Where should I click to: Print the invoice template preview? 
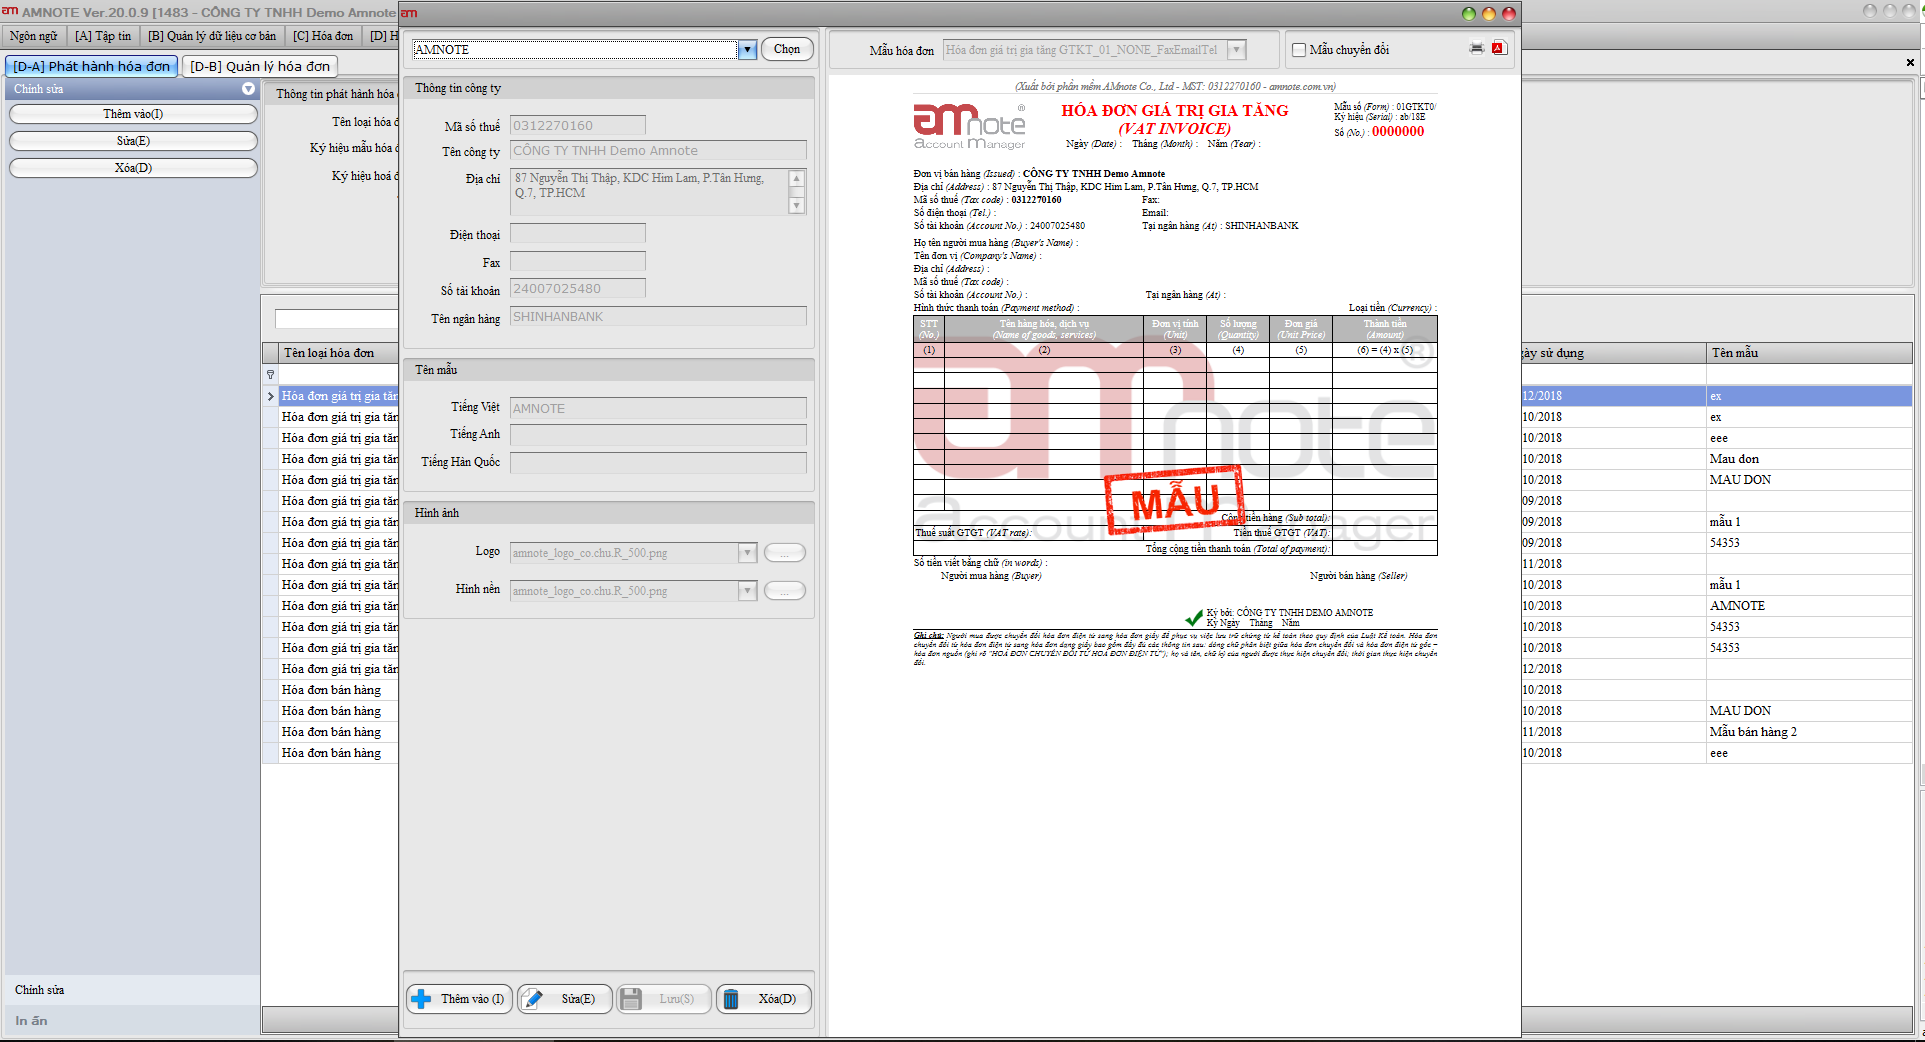tap(1476, 48)
